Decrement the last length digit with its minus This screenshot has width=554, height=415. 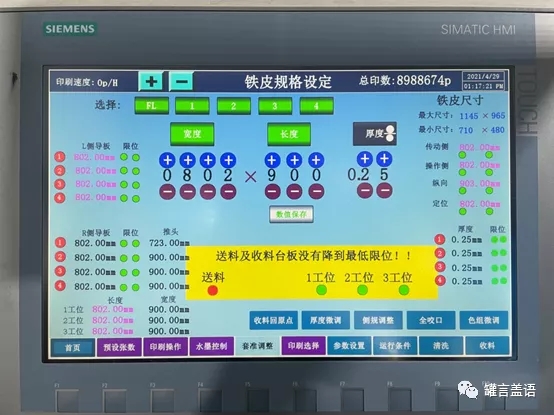(x=316, y=191)
